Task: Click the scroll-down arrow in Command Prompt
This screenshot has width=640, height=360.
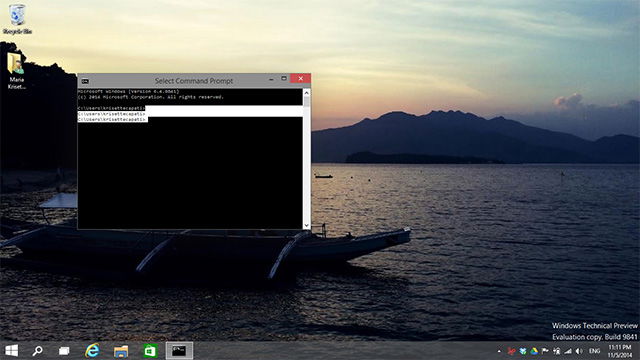Action: pyautogui.click(x=307, y=225)
